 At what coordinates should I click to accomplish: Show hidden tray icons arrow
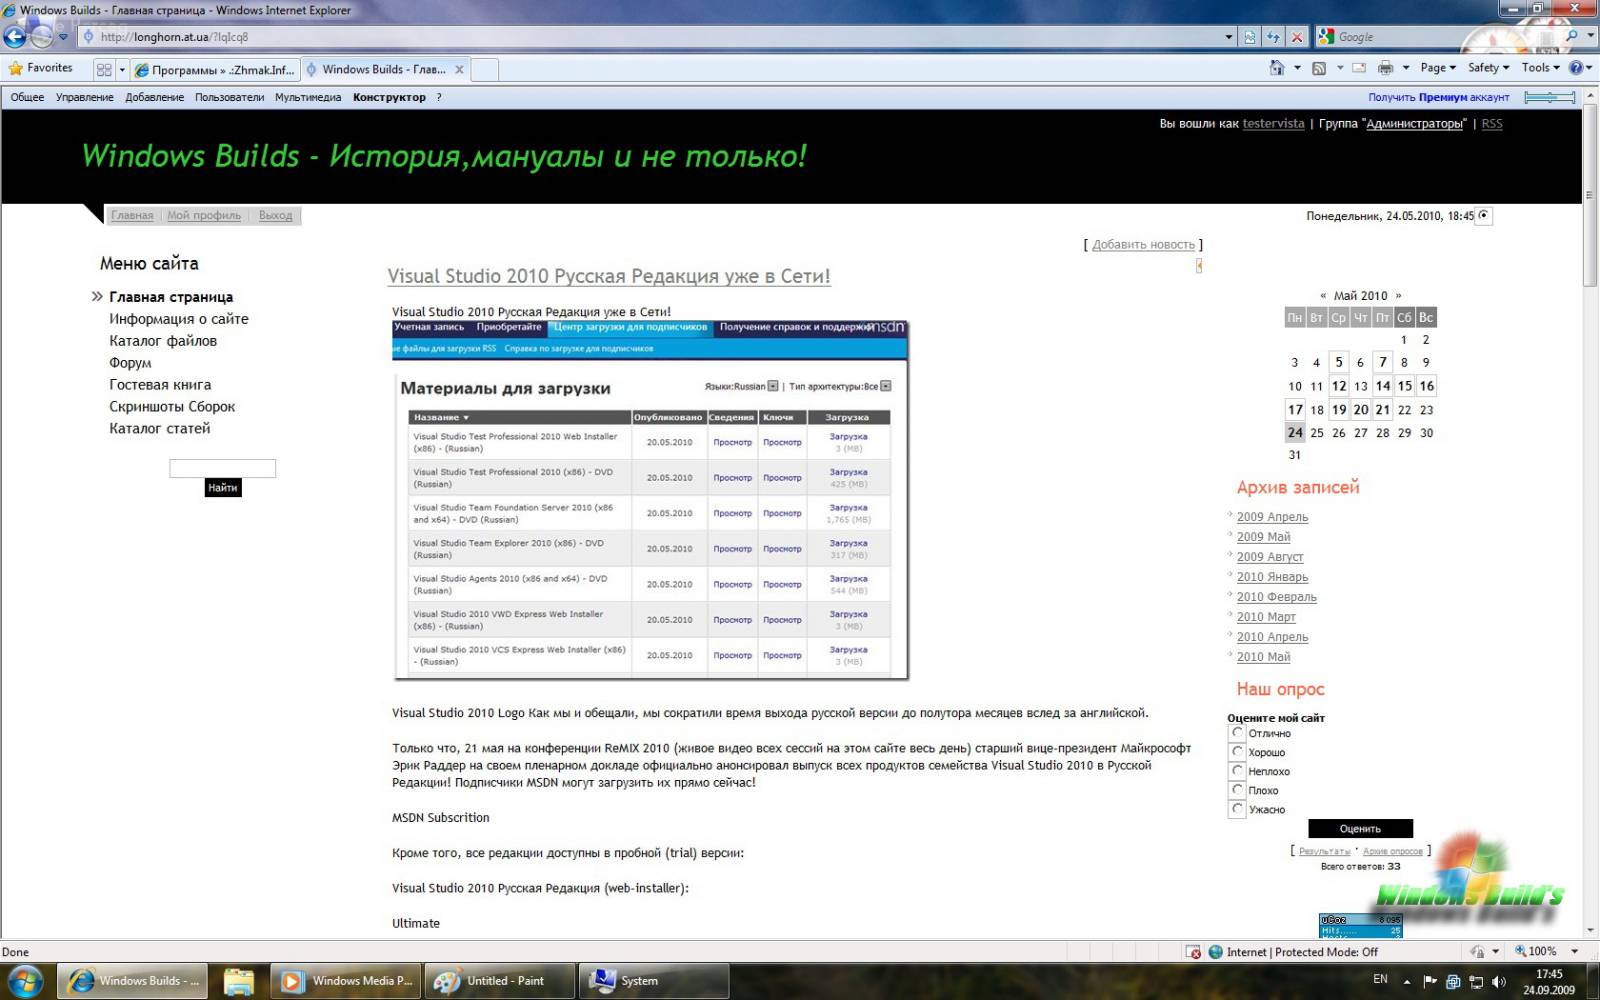point(1407,982)
